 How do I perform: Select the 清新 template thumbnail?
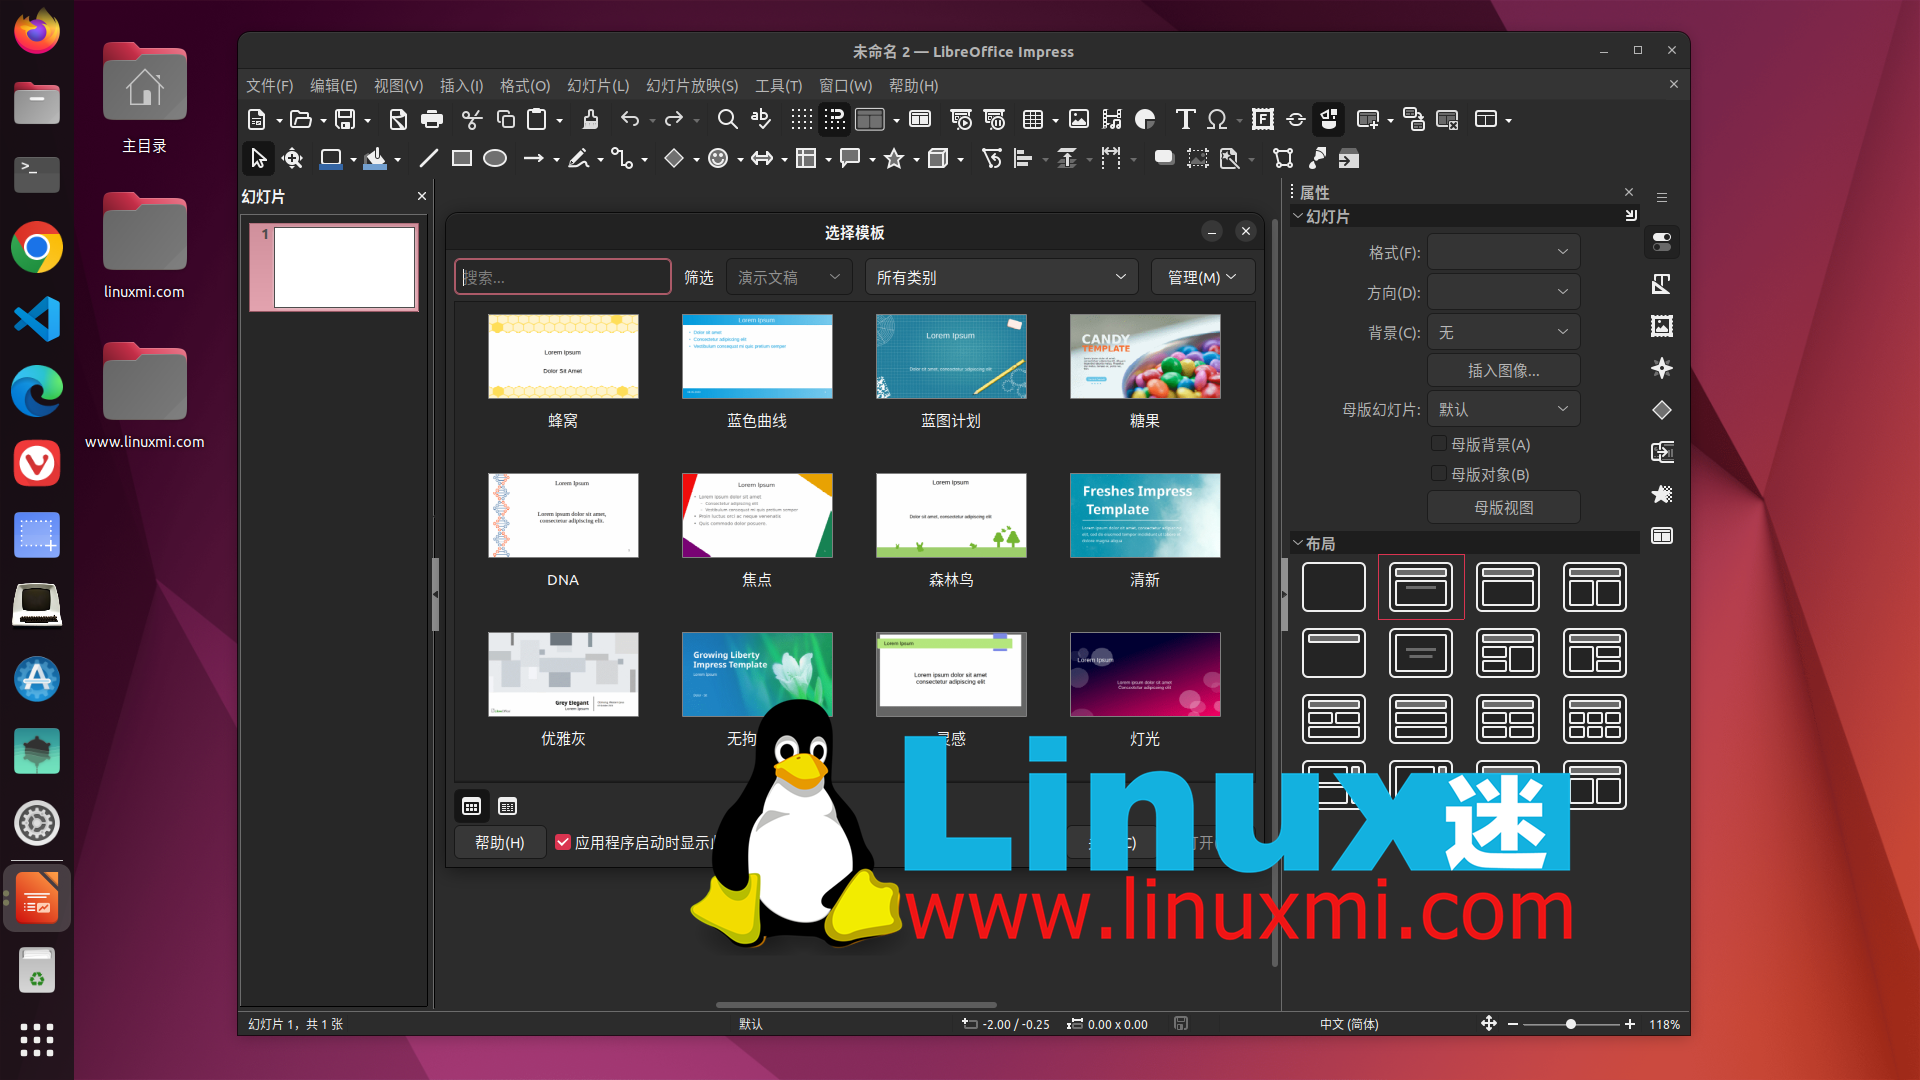pyautogui.click(x=1145, y=516)
